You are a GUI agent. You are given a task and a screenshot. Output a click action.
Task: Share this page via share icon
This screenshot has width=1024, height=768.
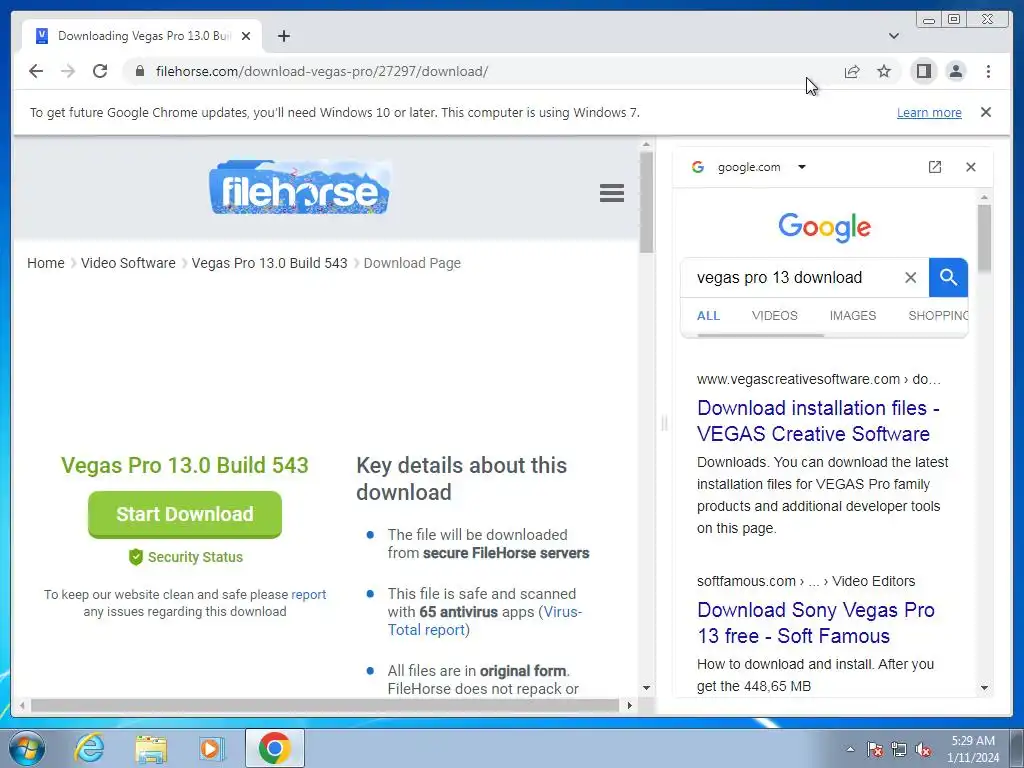852,71
